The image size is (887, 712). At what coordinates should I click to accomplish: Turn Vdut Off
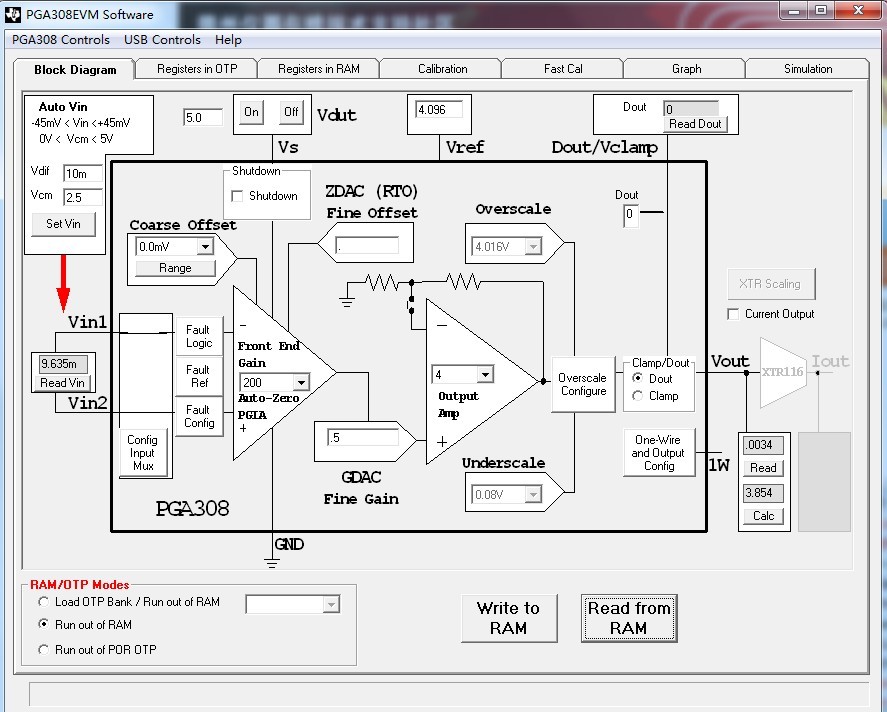click(291, 112)
